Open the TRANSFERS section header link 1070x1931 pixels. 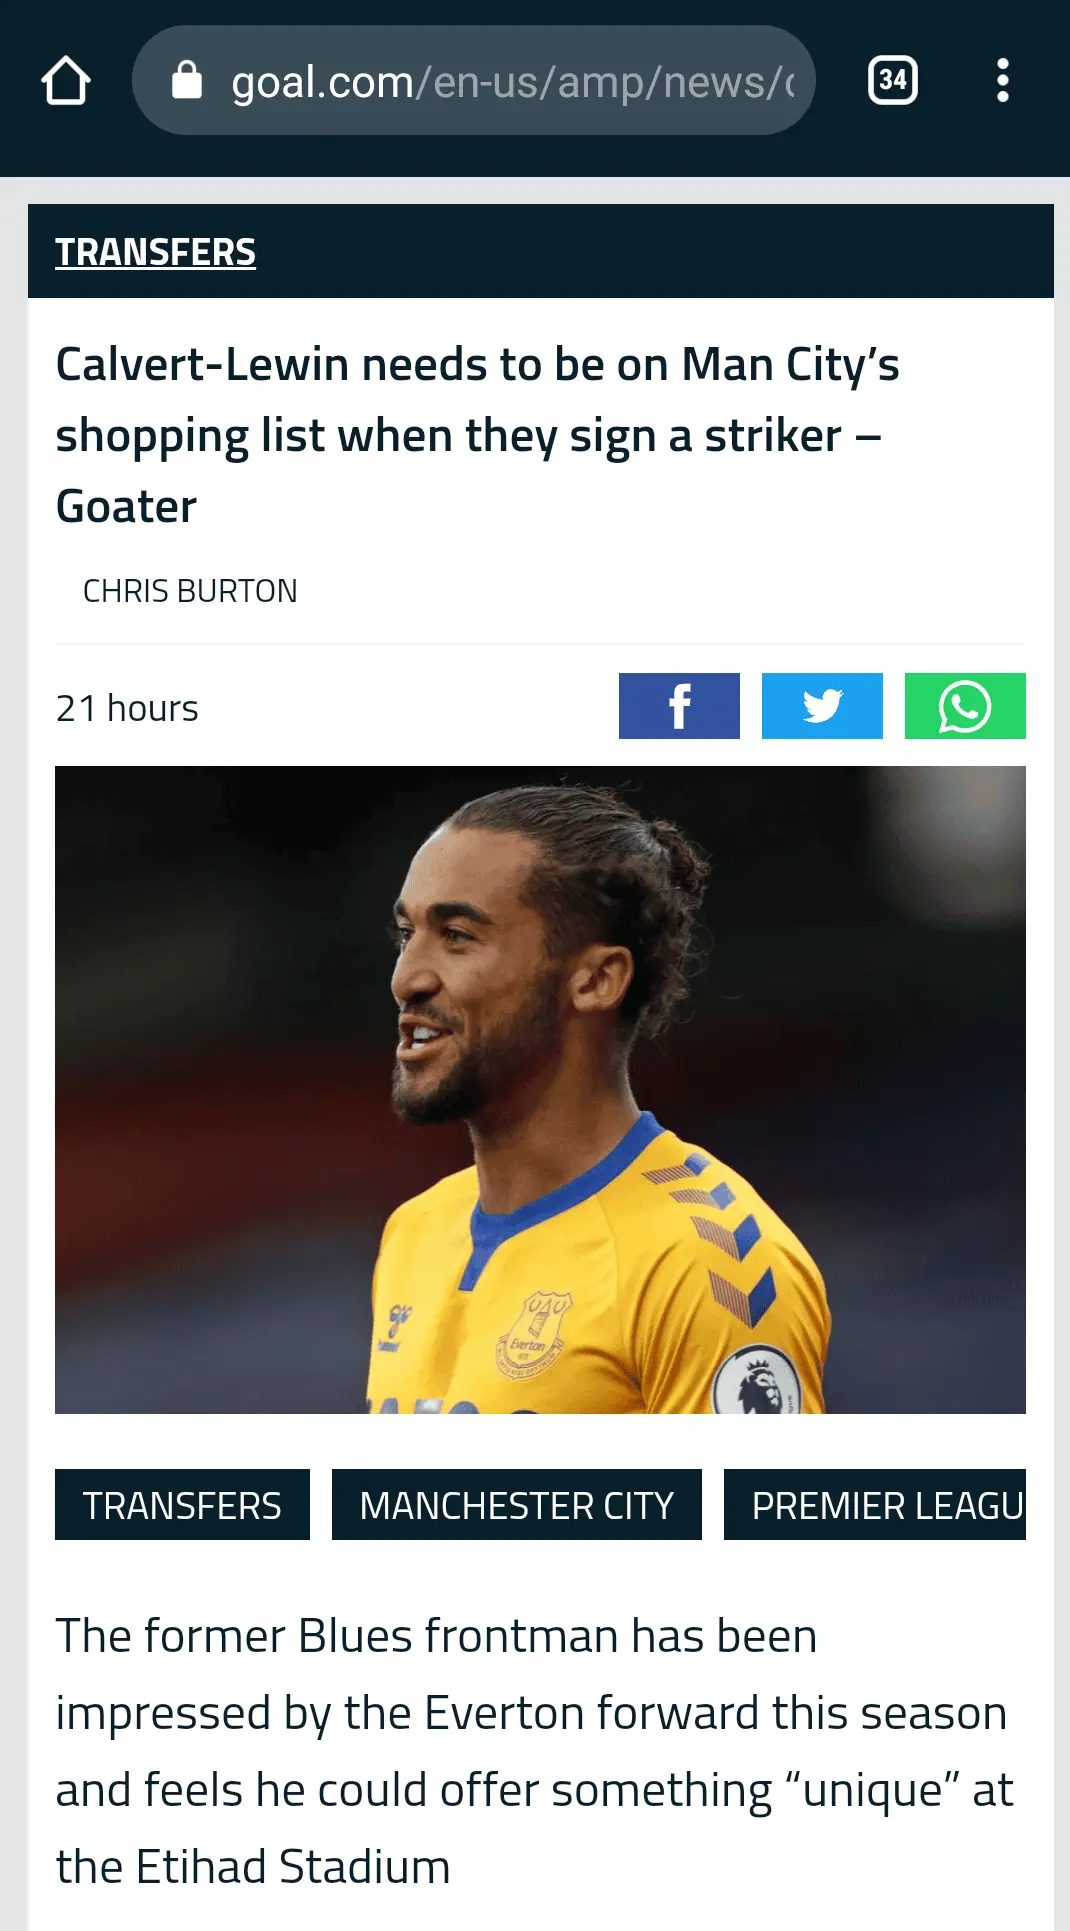155,252
